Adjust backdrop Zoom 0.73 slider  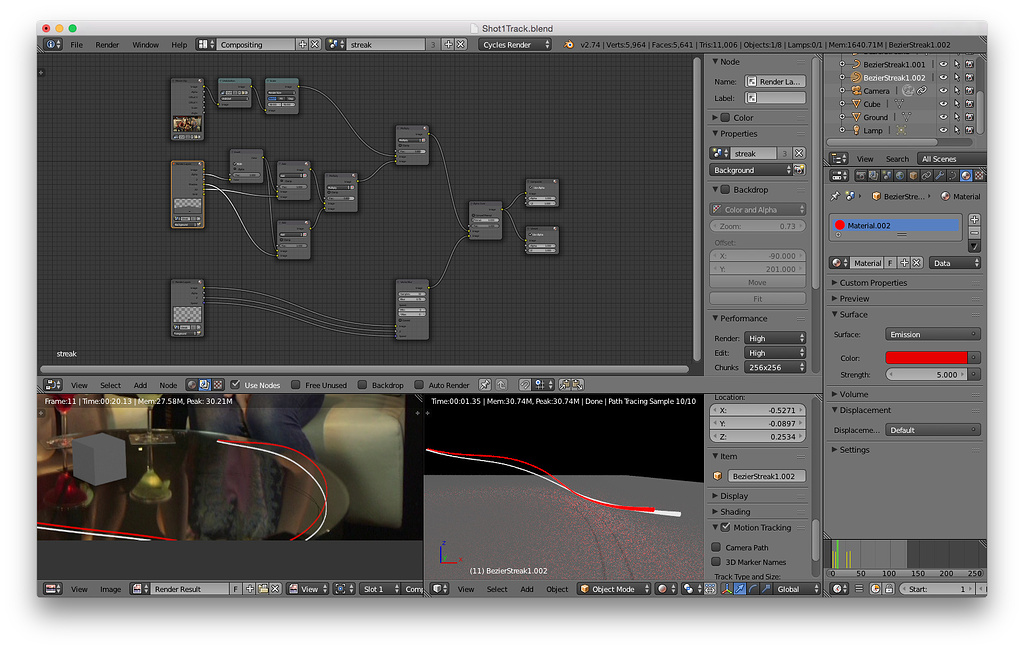pos(758,227)
